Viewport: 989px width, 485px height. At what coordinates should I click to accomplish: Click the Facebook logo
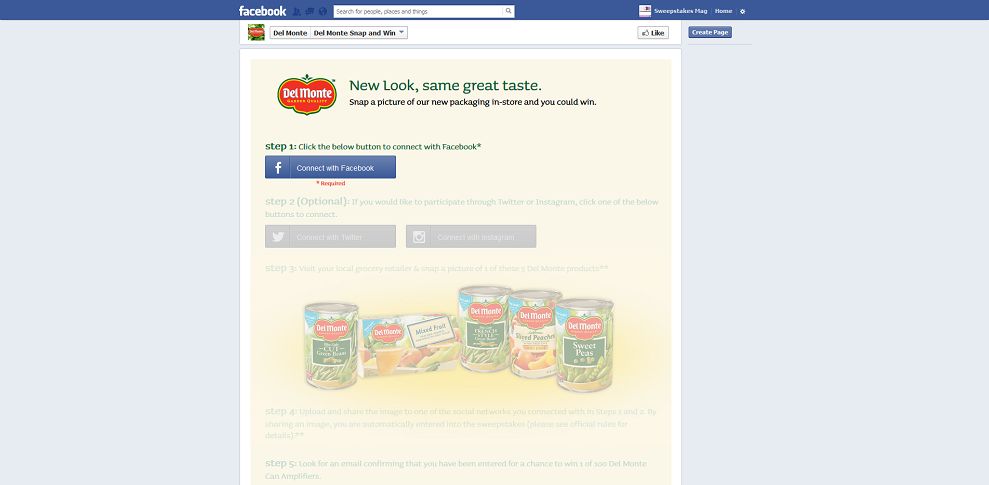[262, 11]
